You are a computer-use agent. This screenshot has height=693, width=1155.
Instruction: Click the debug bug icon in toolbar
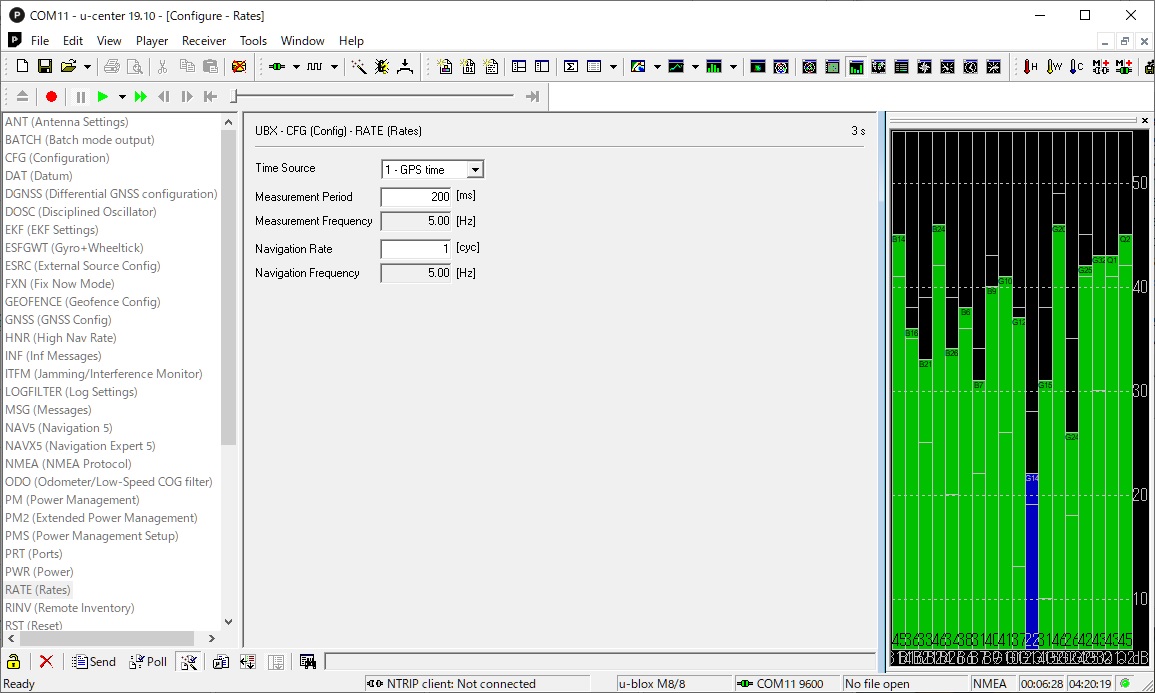click(382, 67)
